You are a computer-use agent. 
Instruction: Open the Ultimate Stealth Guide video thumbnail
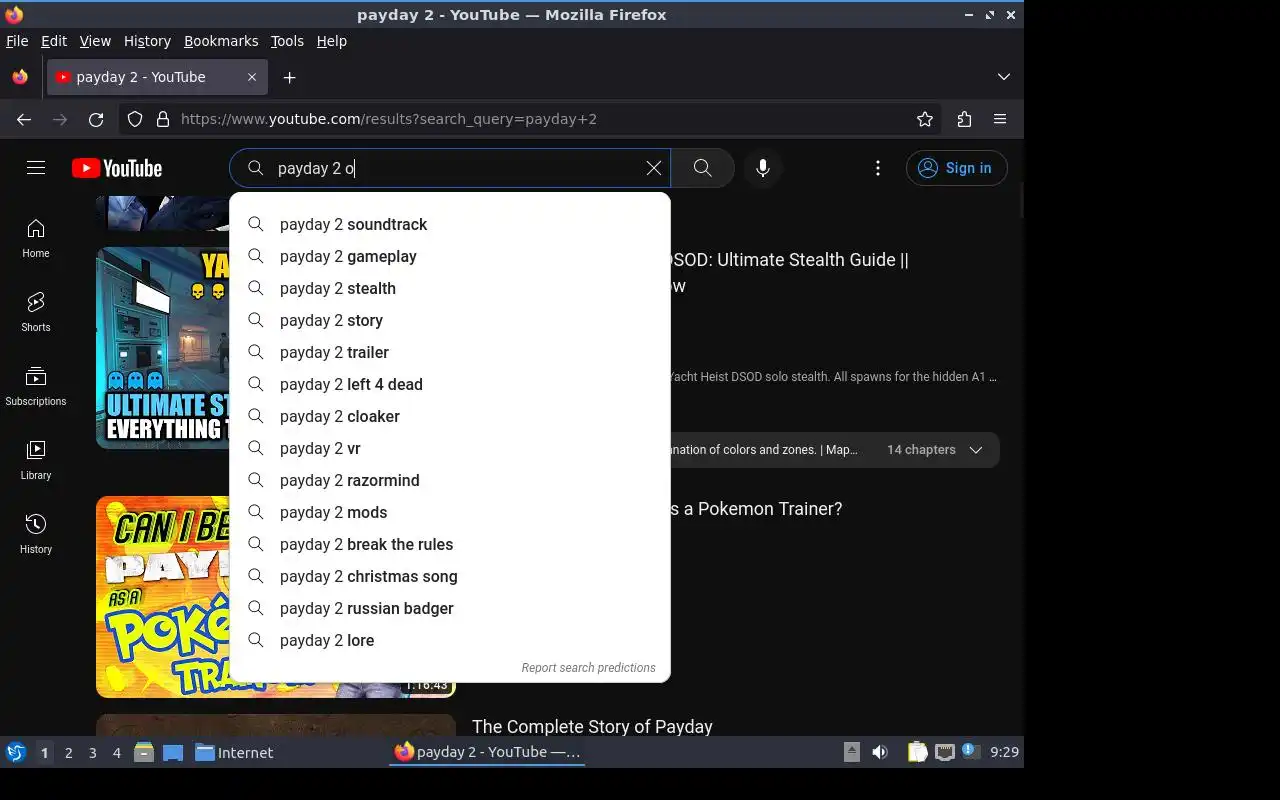click(x=163, y=348)
